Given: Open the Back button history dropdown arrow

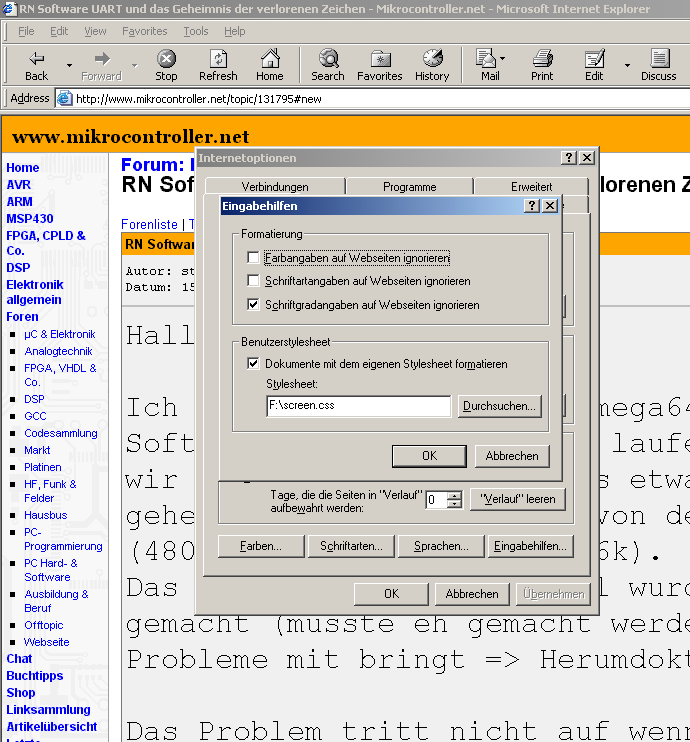Looking at the screenshot, I should [x=70, y=65].
